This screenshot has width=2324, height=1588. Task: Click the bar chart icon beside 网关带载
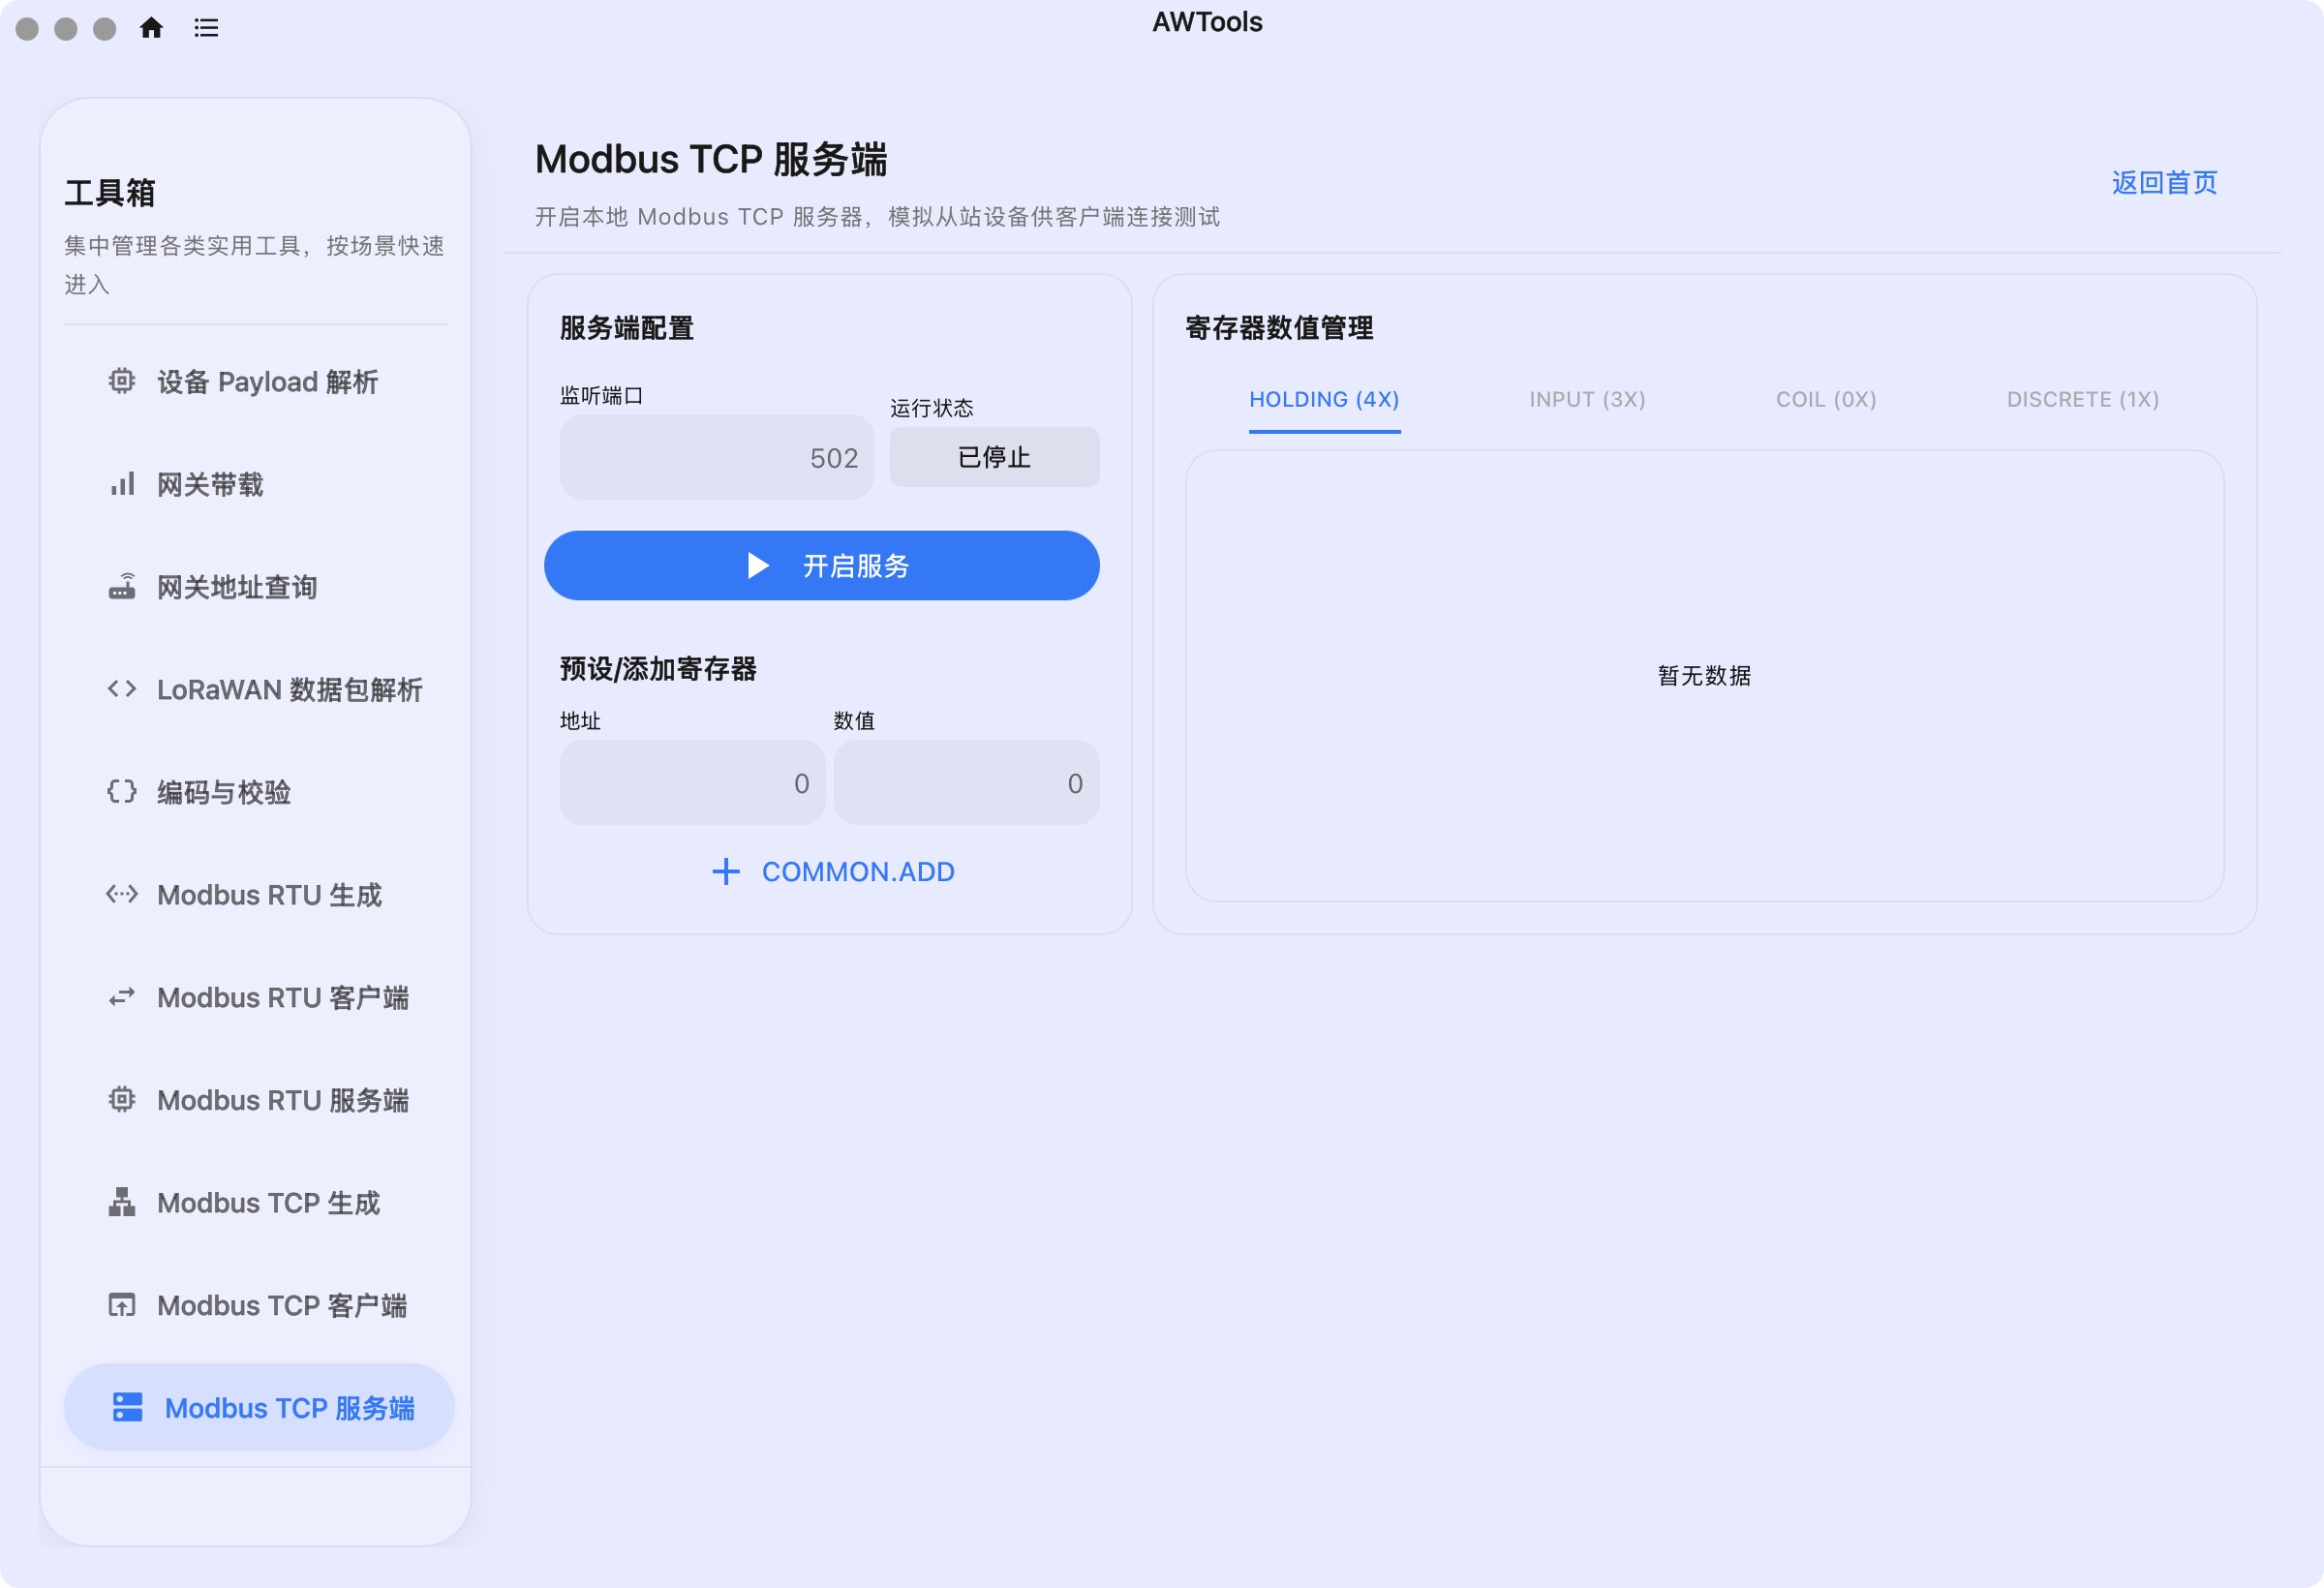(x=122, y=484)
